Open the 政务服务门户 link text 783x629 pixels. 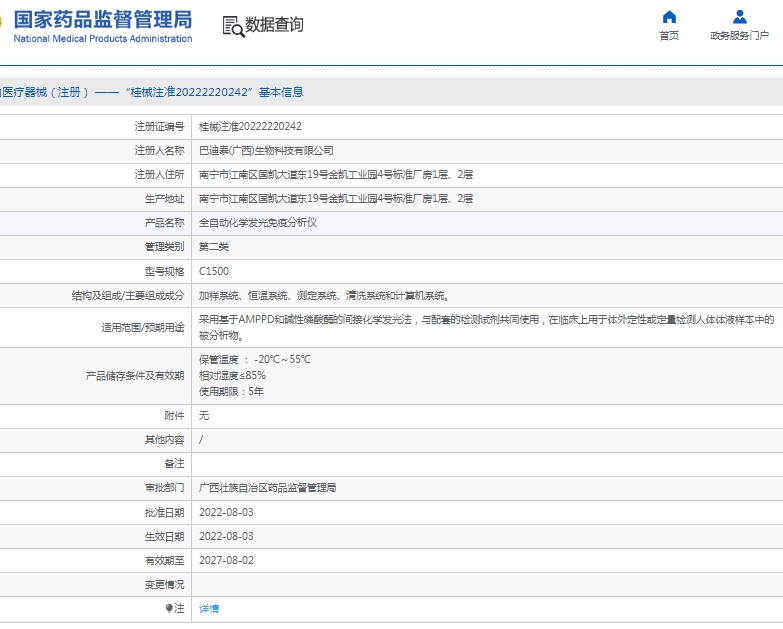tap(740, 35)
